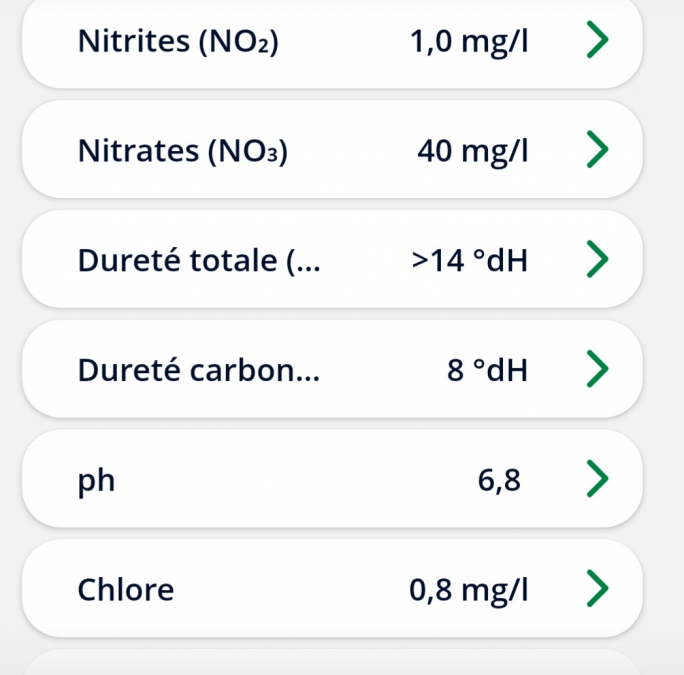Open the Nitrates (NO₃) chevron arrow
Screen dimensions: 684x675
pos(597,149)
